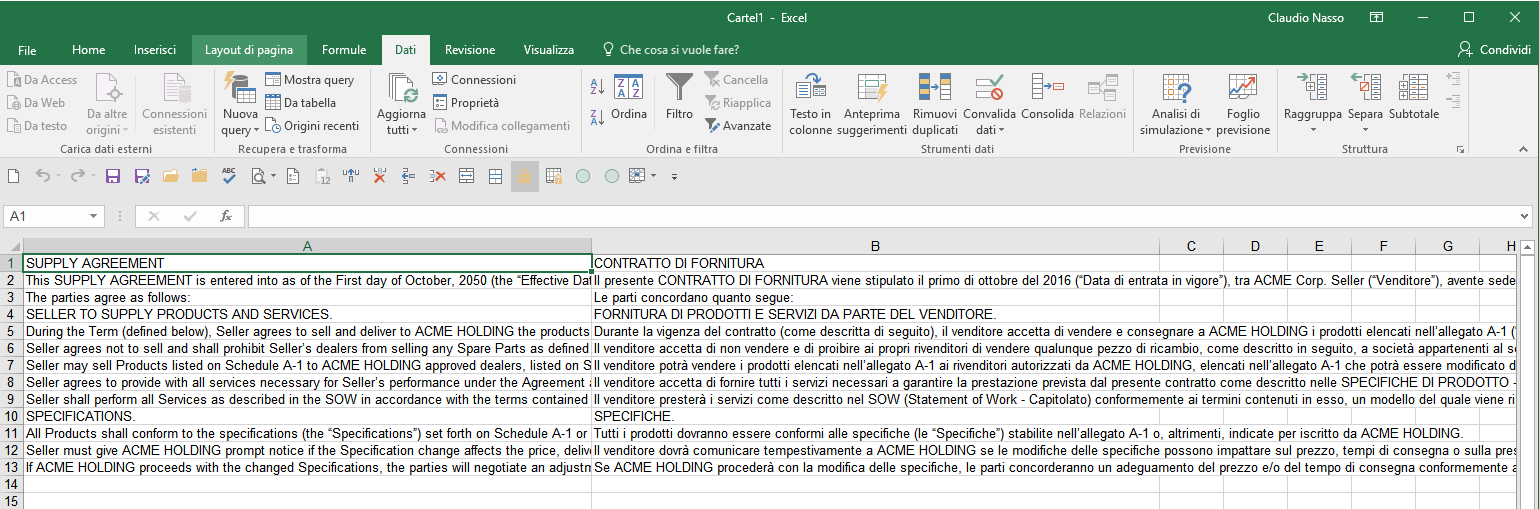Switch to Inserisci tab
The image size is (1539, 509).
click(155, 50)
